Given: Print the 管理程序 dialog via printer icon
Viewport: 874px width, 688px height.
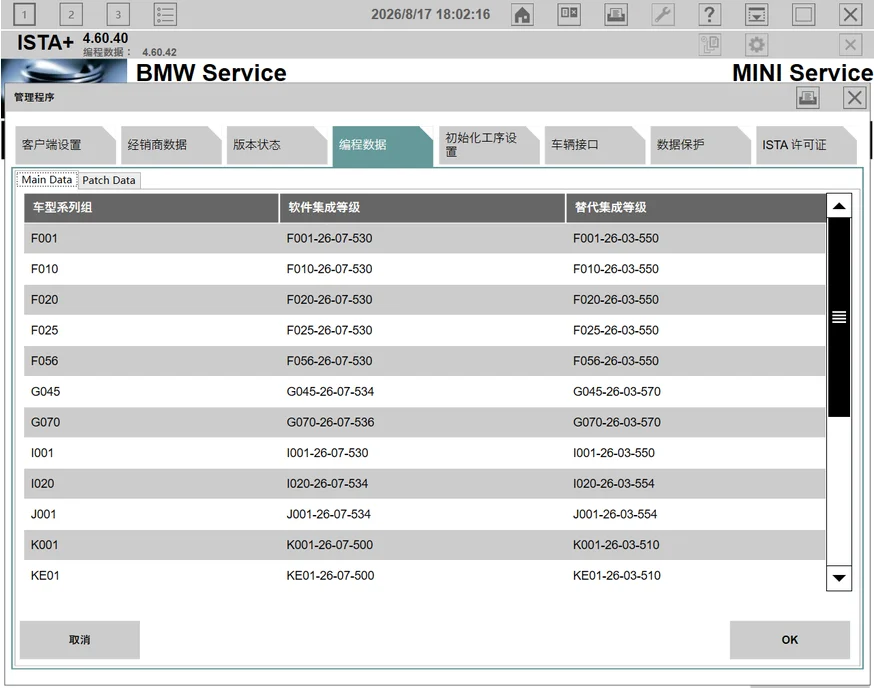Looking at the screenshot, I should point(808,98).
